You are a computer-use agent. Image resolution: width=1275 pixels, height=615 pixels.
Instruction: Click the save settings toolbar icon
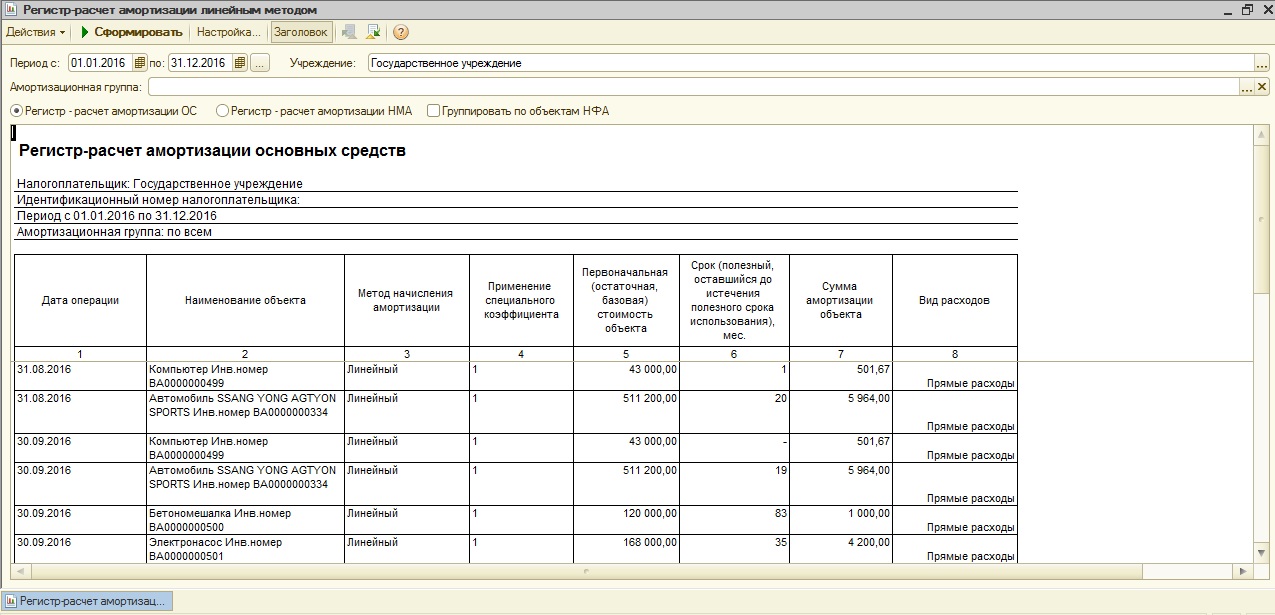tap(373, 32)
